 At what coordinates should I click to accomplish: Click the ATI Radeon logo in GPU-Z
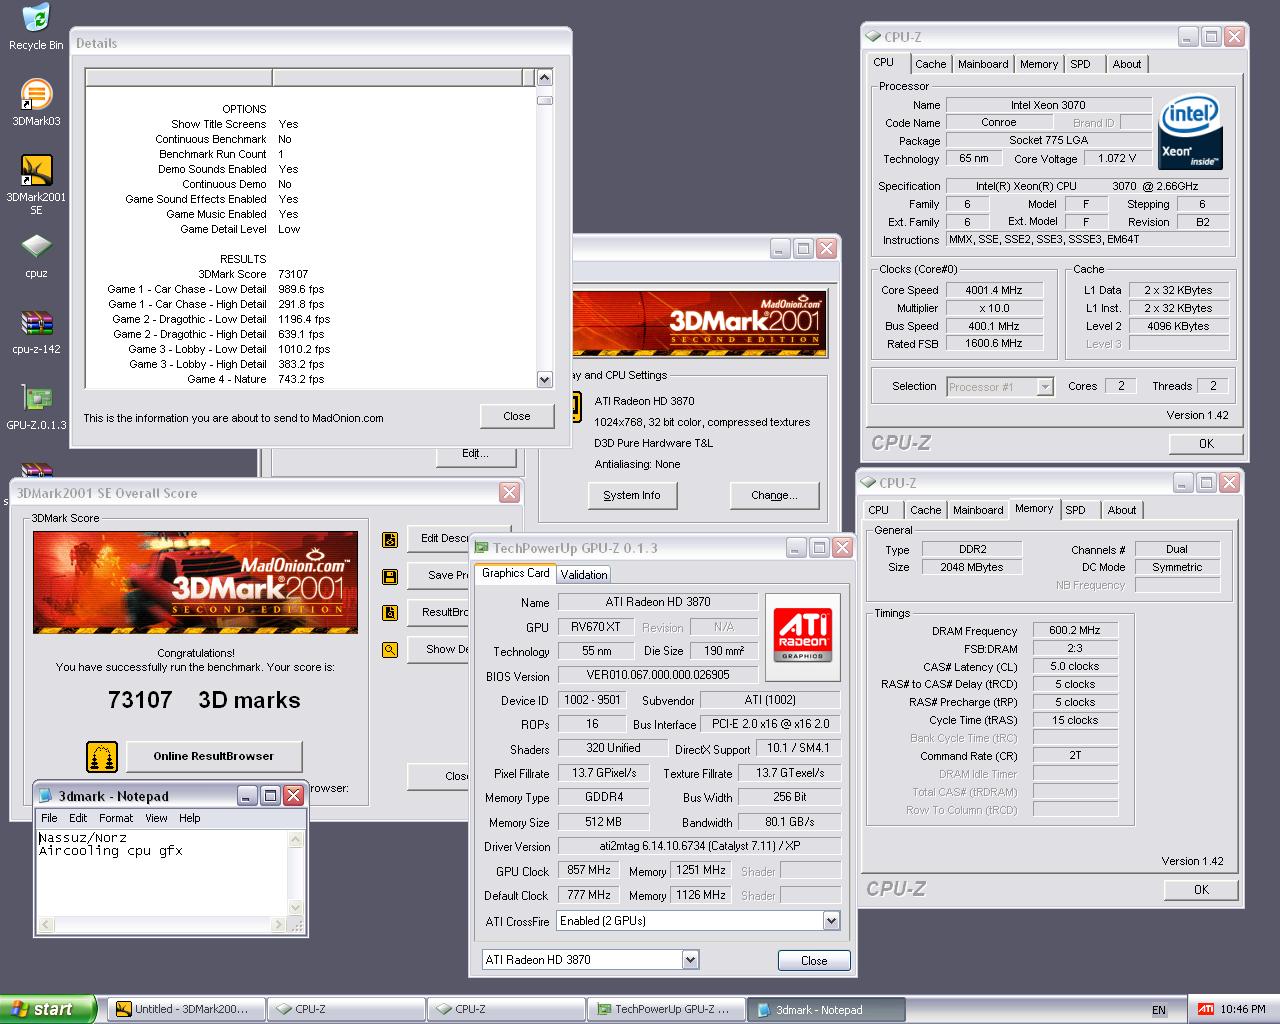pyautogui.click(x=802, y=637)
